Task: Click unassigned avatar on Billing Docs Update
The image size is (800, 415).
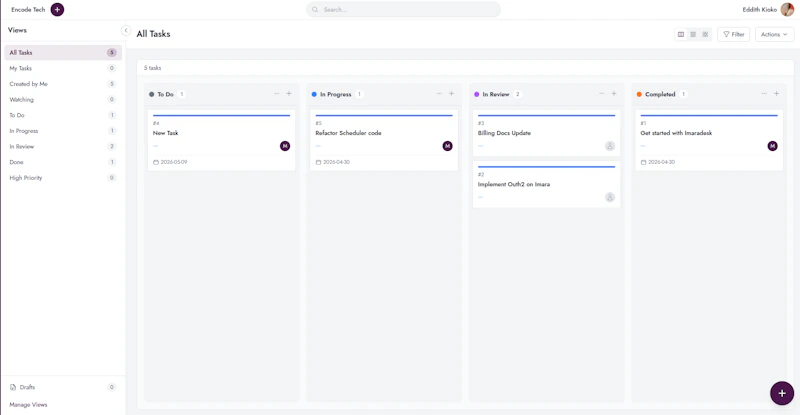Action: click(610, 146)
